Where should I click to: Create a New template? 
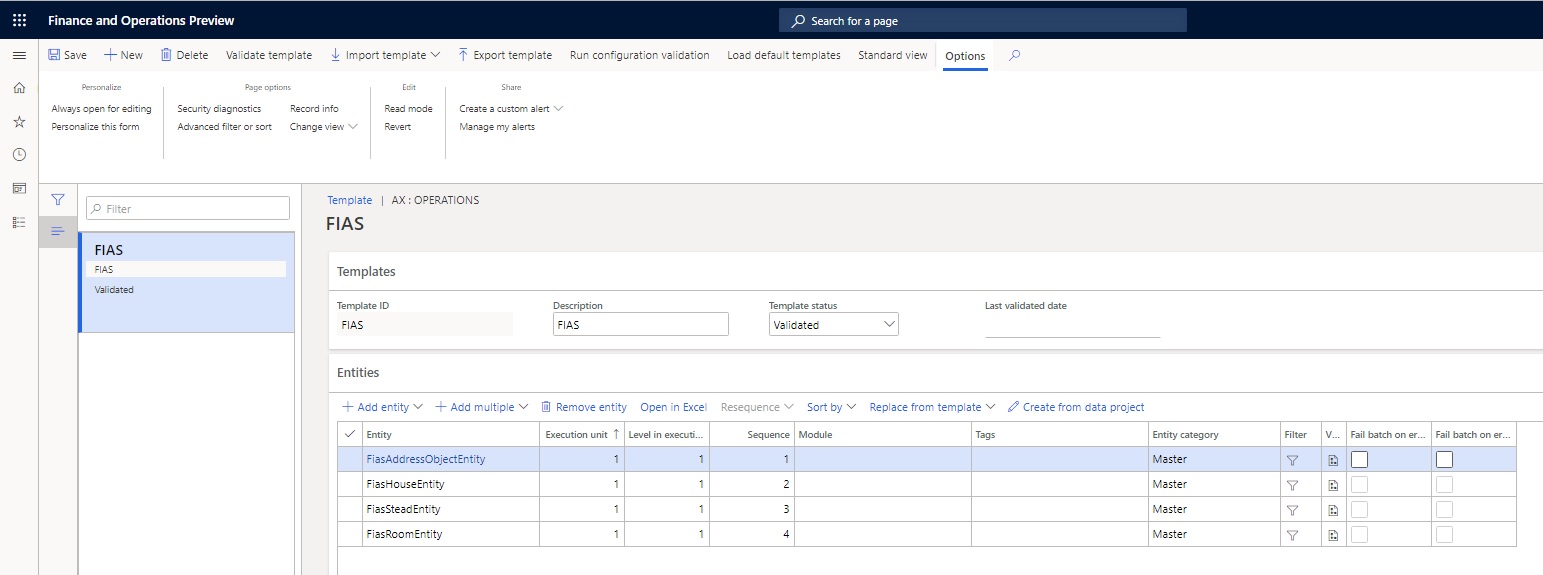pos(123,55)
